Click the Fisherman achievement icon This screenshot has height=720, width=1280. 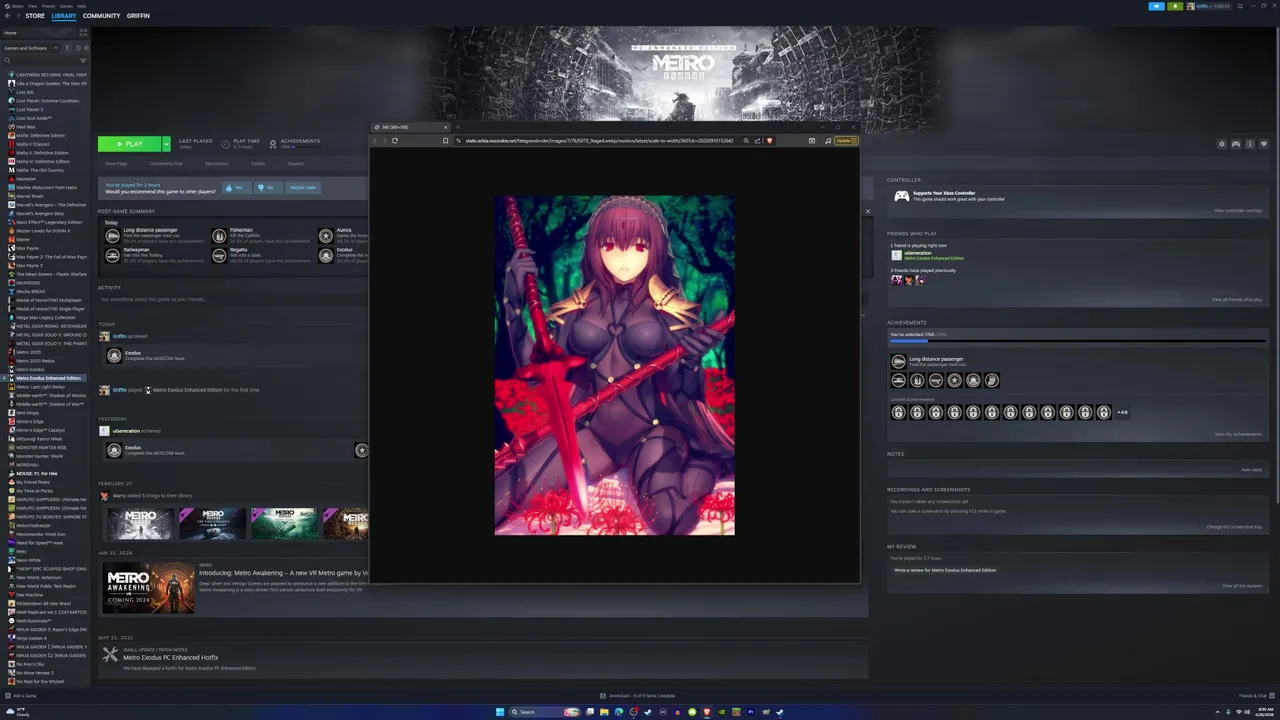click(219, 236)
